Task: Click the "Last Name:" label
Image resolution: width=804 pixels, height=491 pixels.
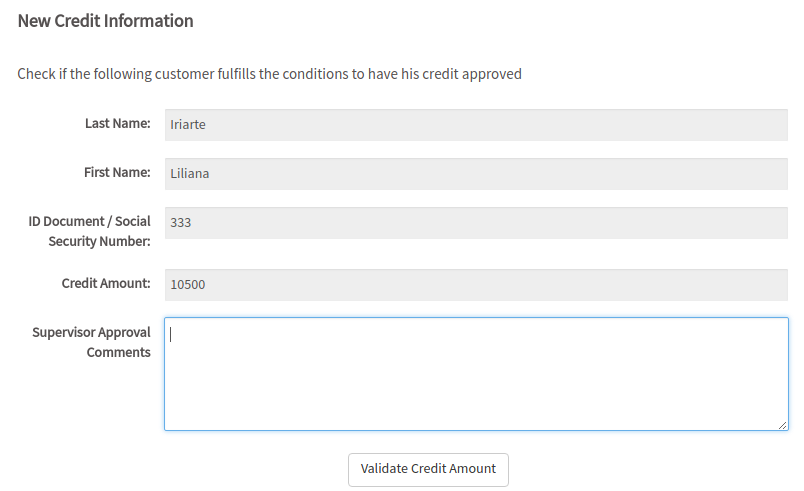Action: 118,123
